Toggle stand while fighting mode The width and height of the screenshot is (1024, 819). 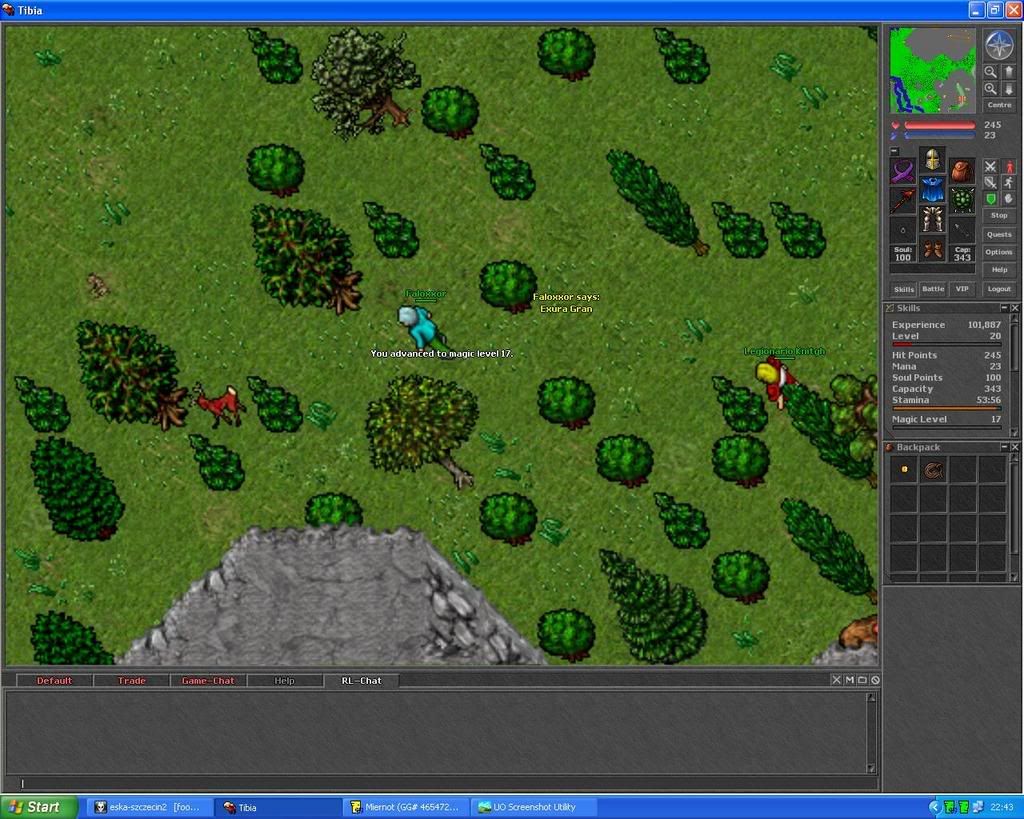click(1010, 166)
